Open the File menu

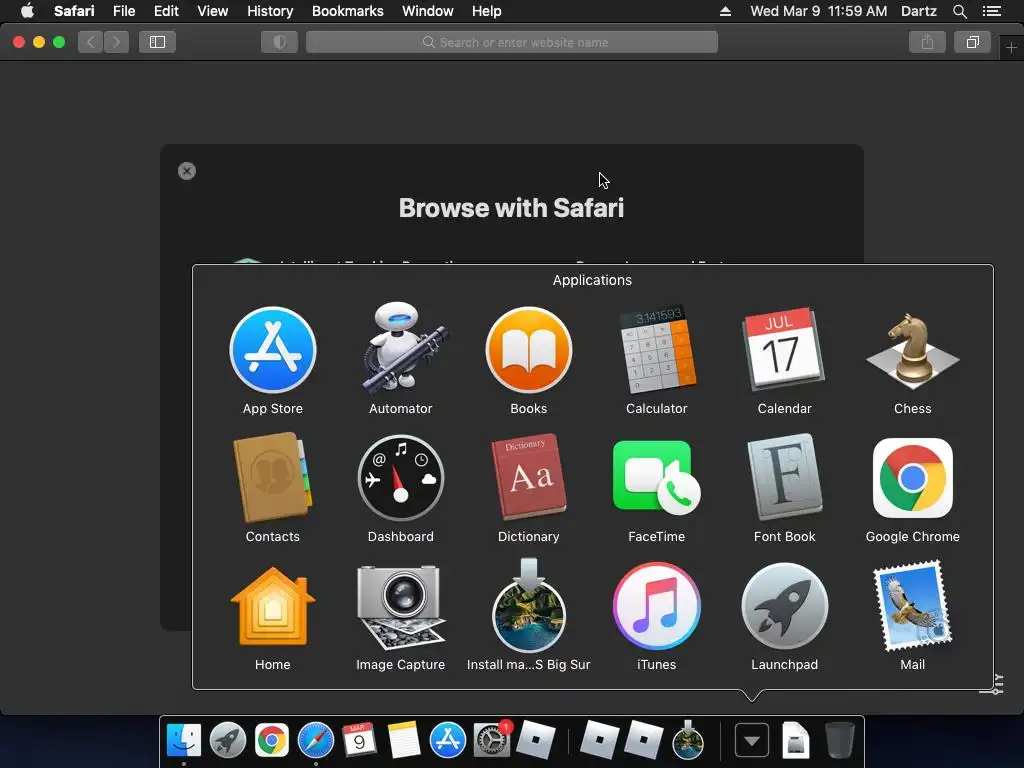(x=124, y=11)
